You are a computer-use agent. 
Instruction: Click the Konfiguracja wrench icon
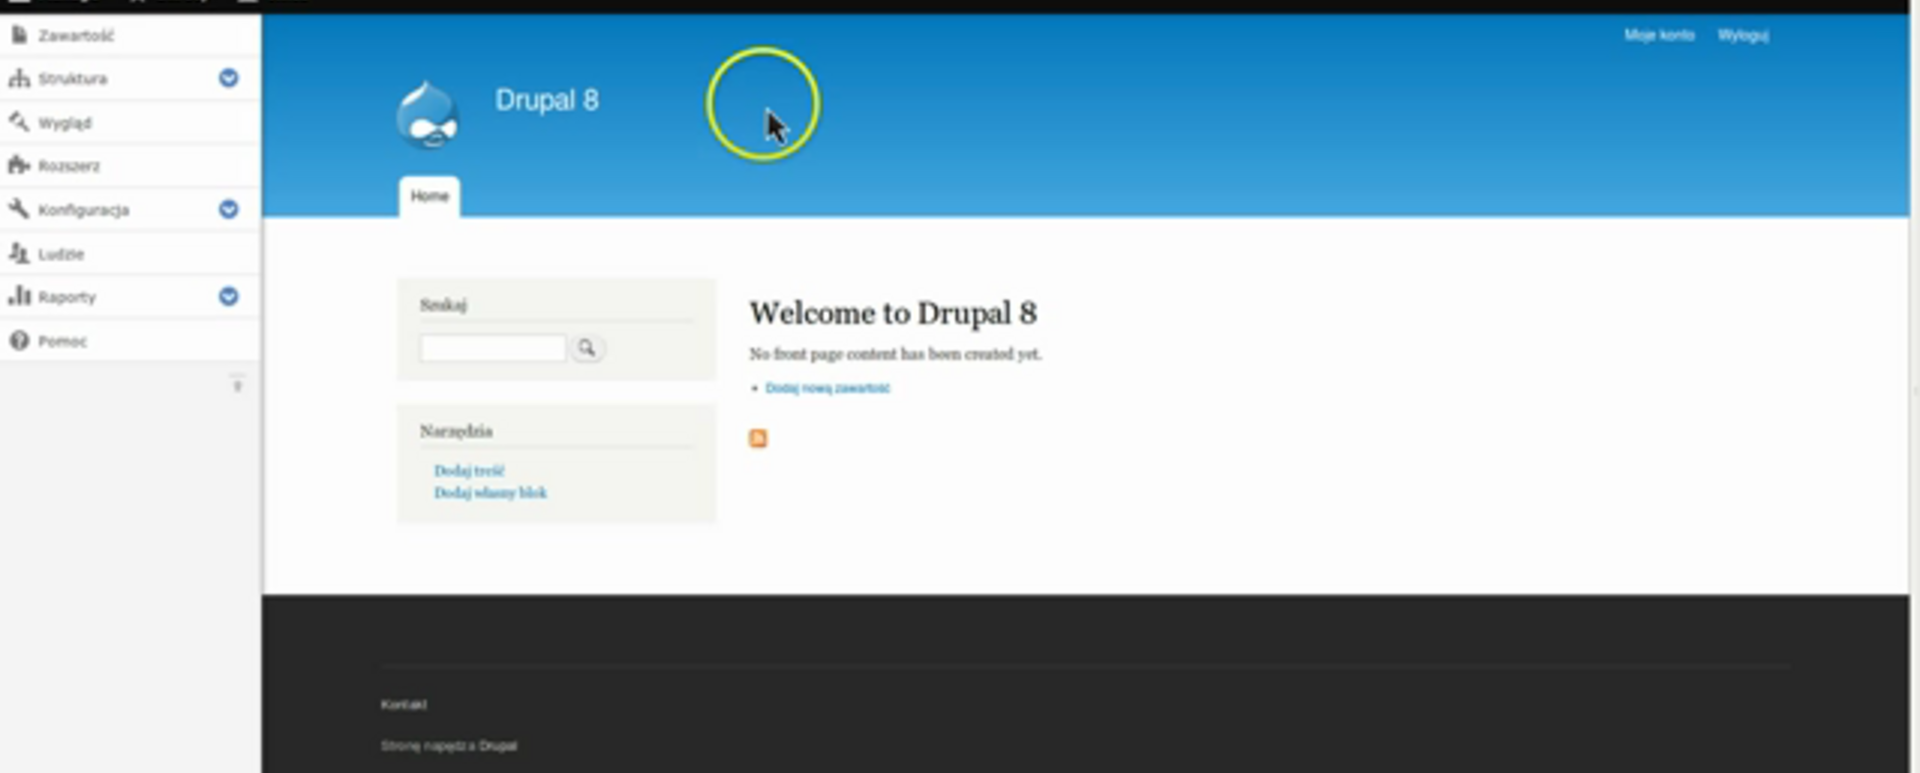(19, 209)
